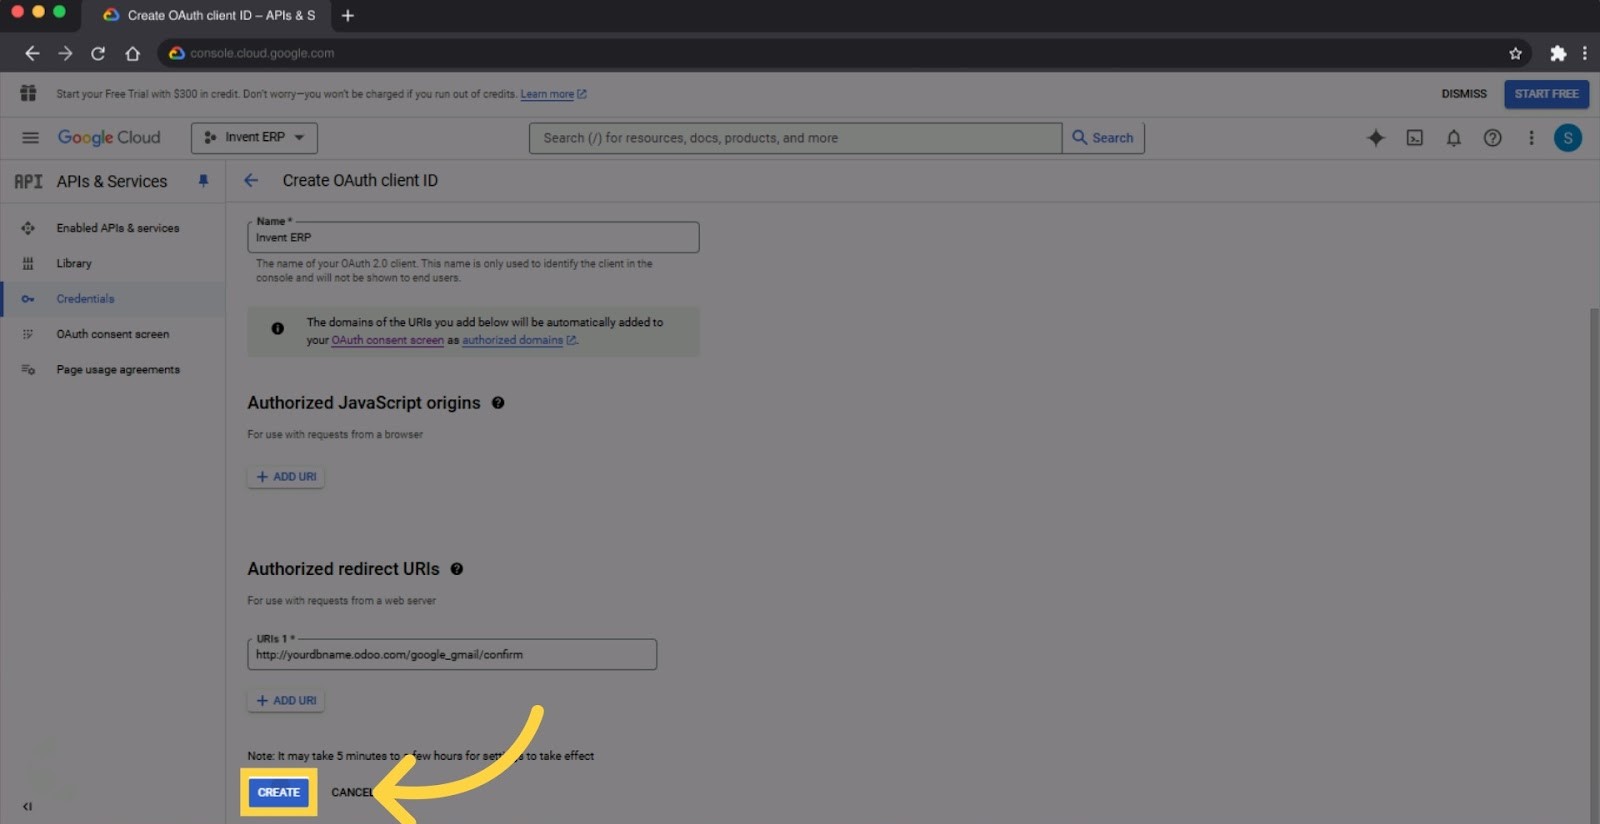Open console settings three-dot menu
This screenshot has width=1600, height=824.
(x=1531, y=138)
